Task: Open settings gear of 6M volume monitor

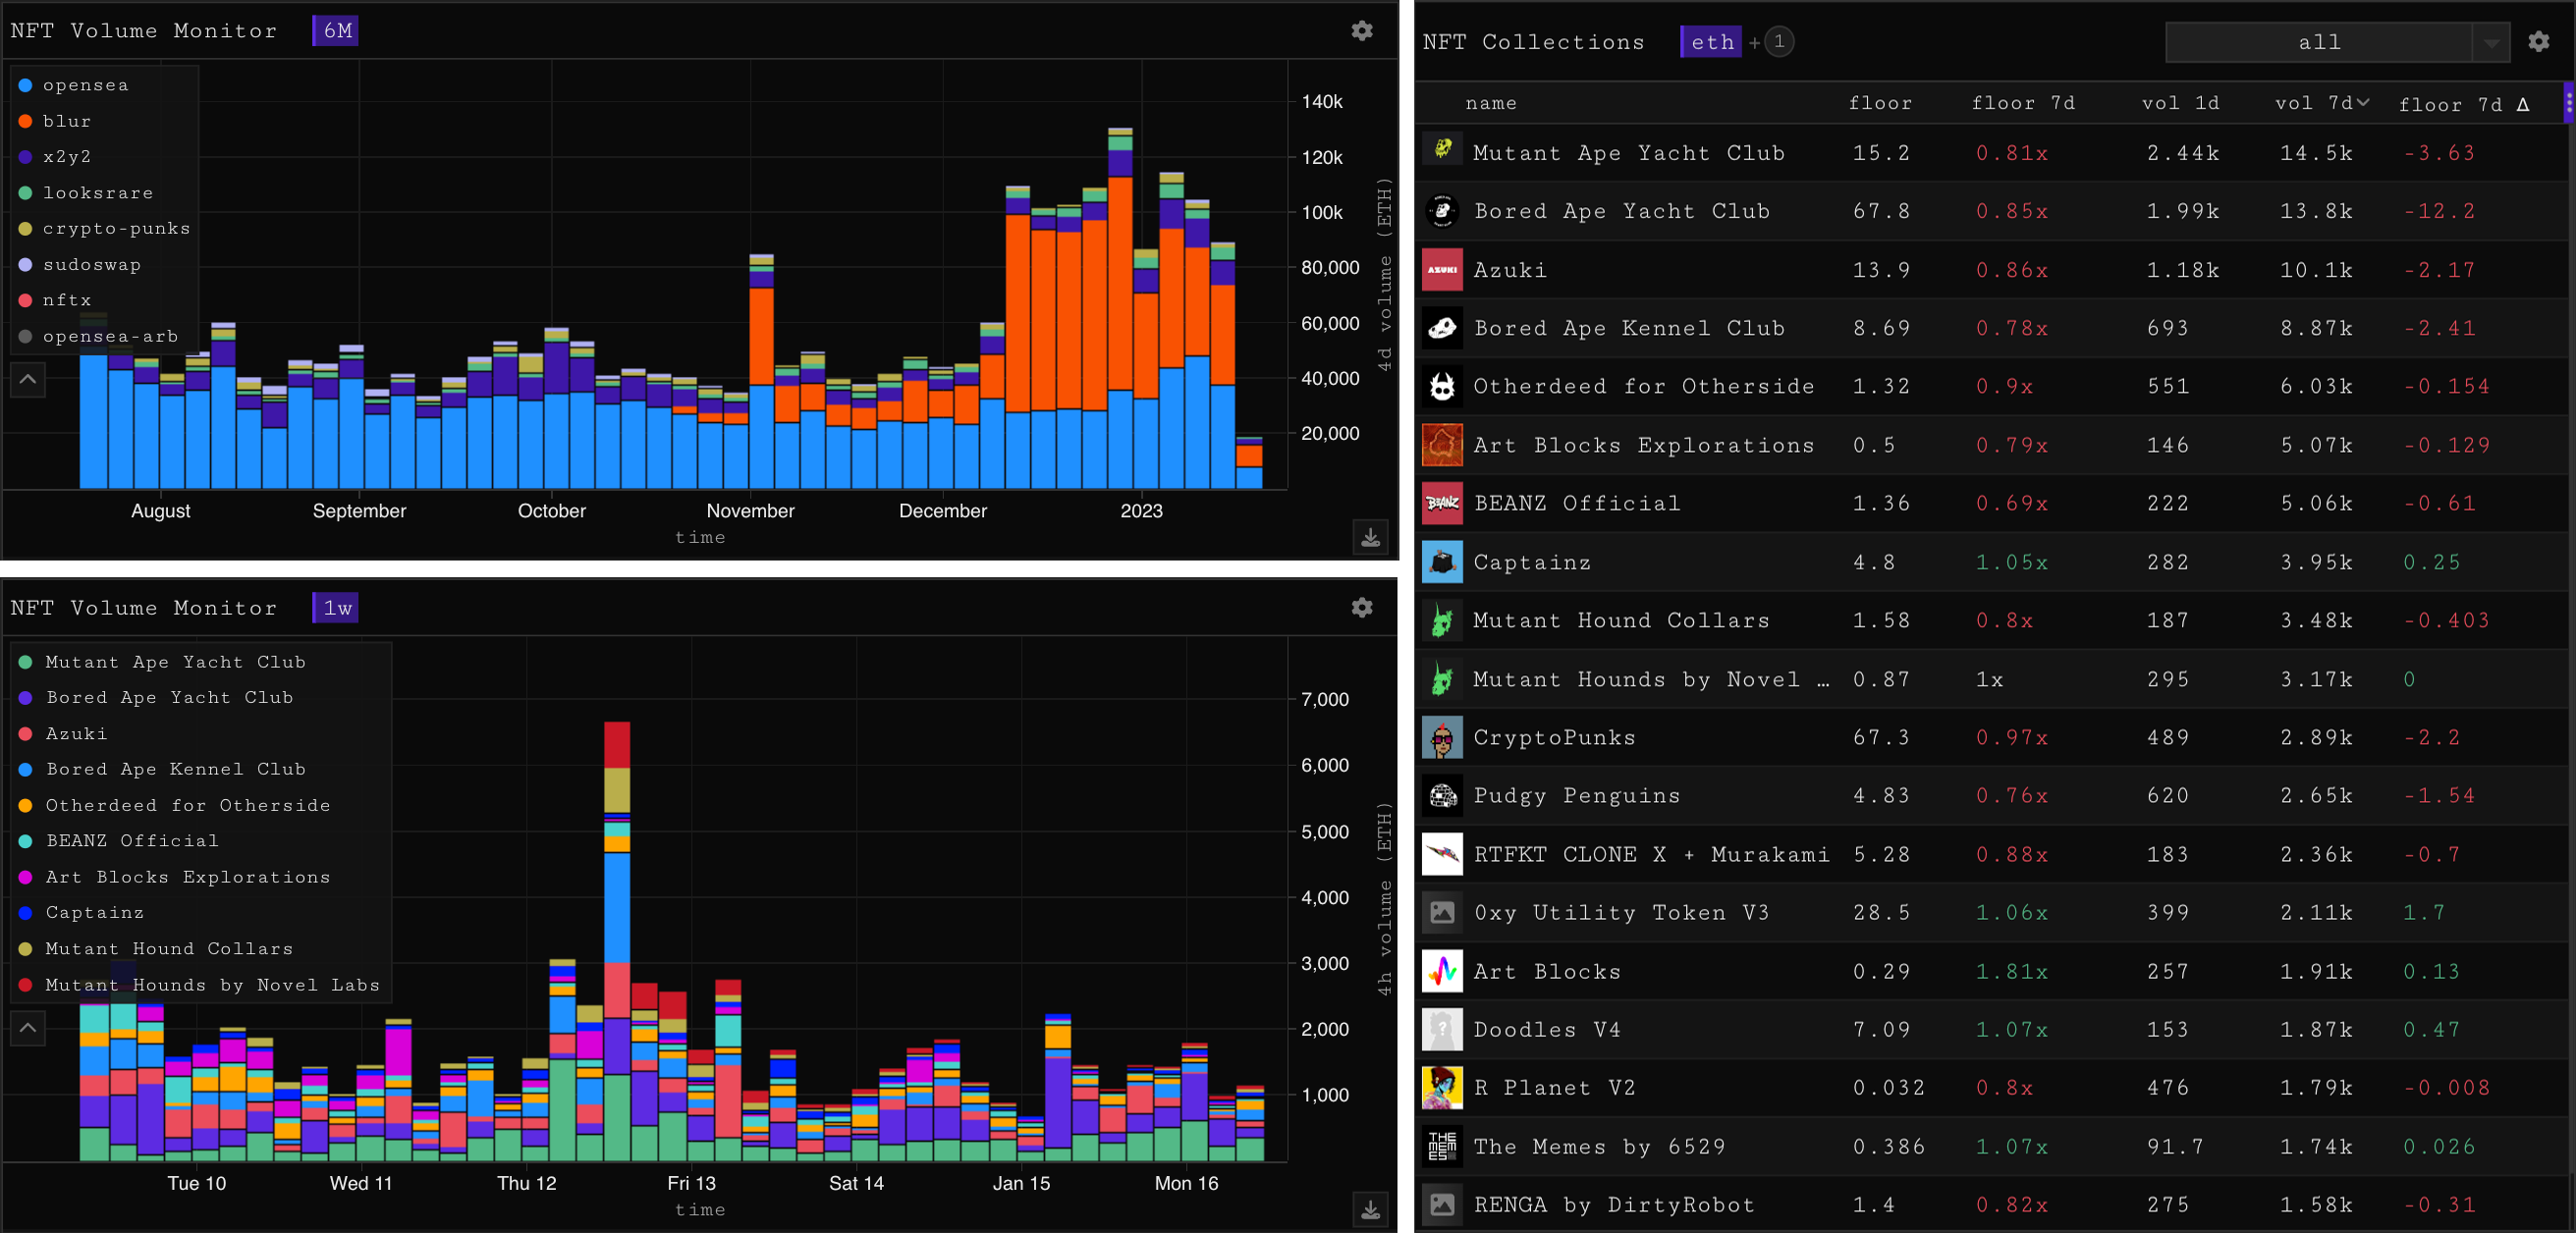Action: click(x=1361, y=31)
